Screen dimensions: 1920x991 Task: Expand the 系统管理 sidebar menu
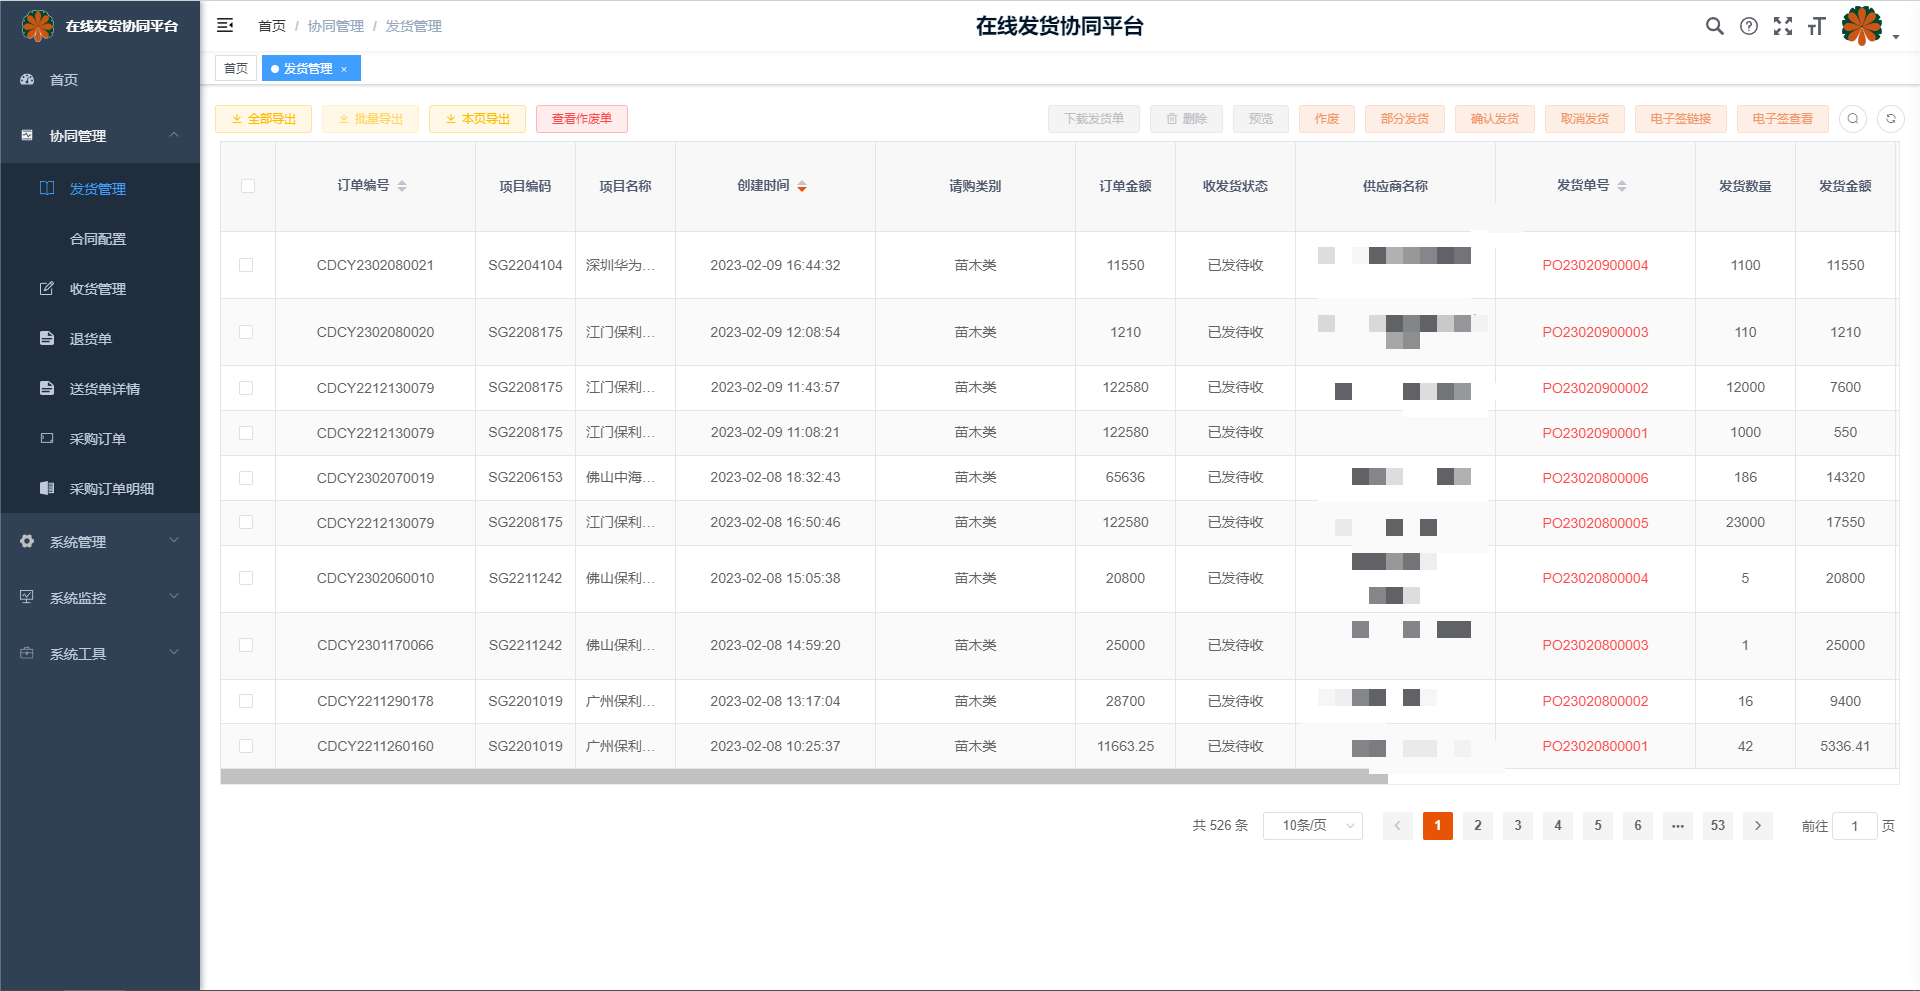(x=100, y=542)
